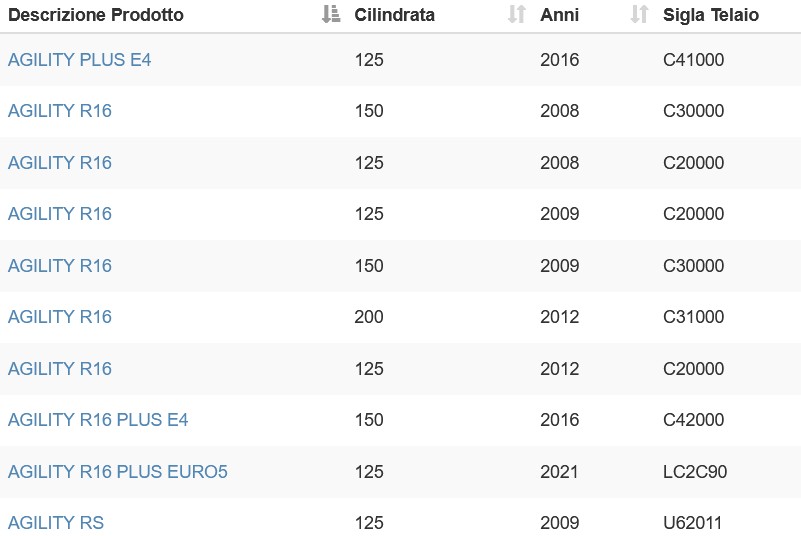Select the U62011 frame code cell
The image size is (801, 536).
(692, 523)
